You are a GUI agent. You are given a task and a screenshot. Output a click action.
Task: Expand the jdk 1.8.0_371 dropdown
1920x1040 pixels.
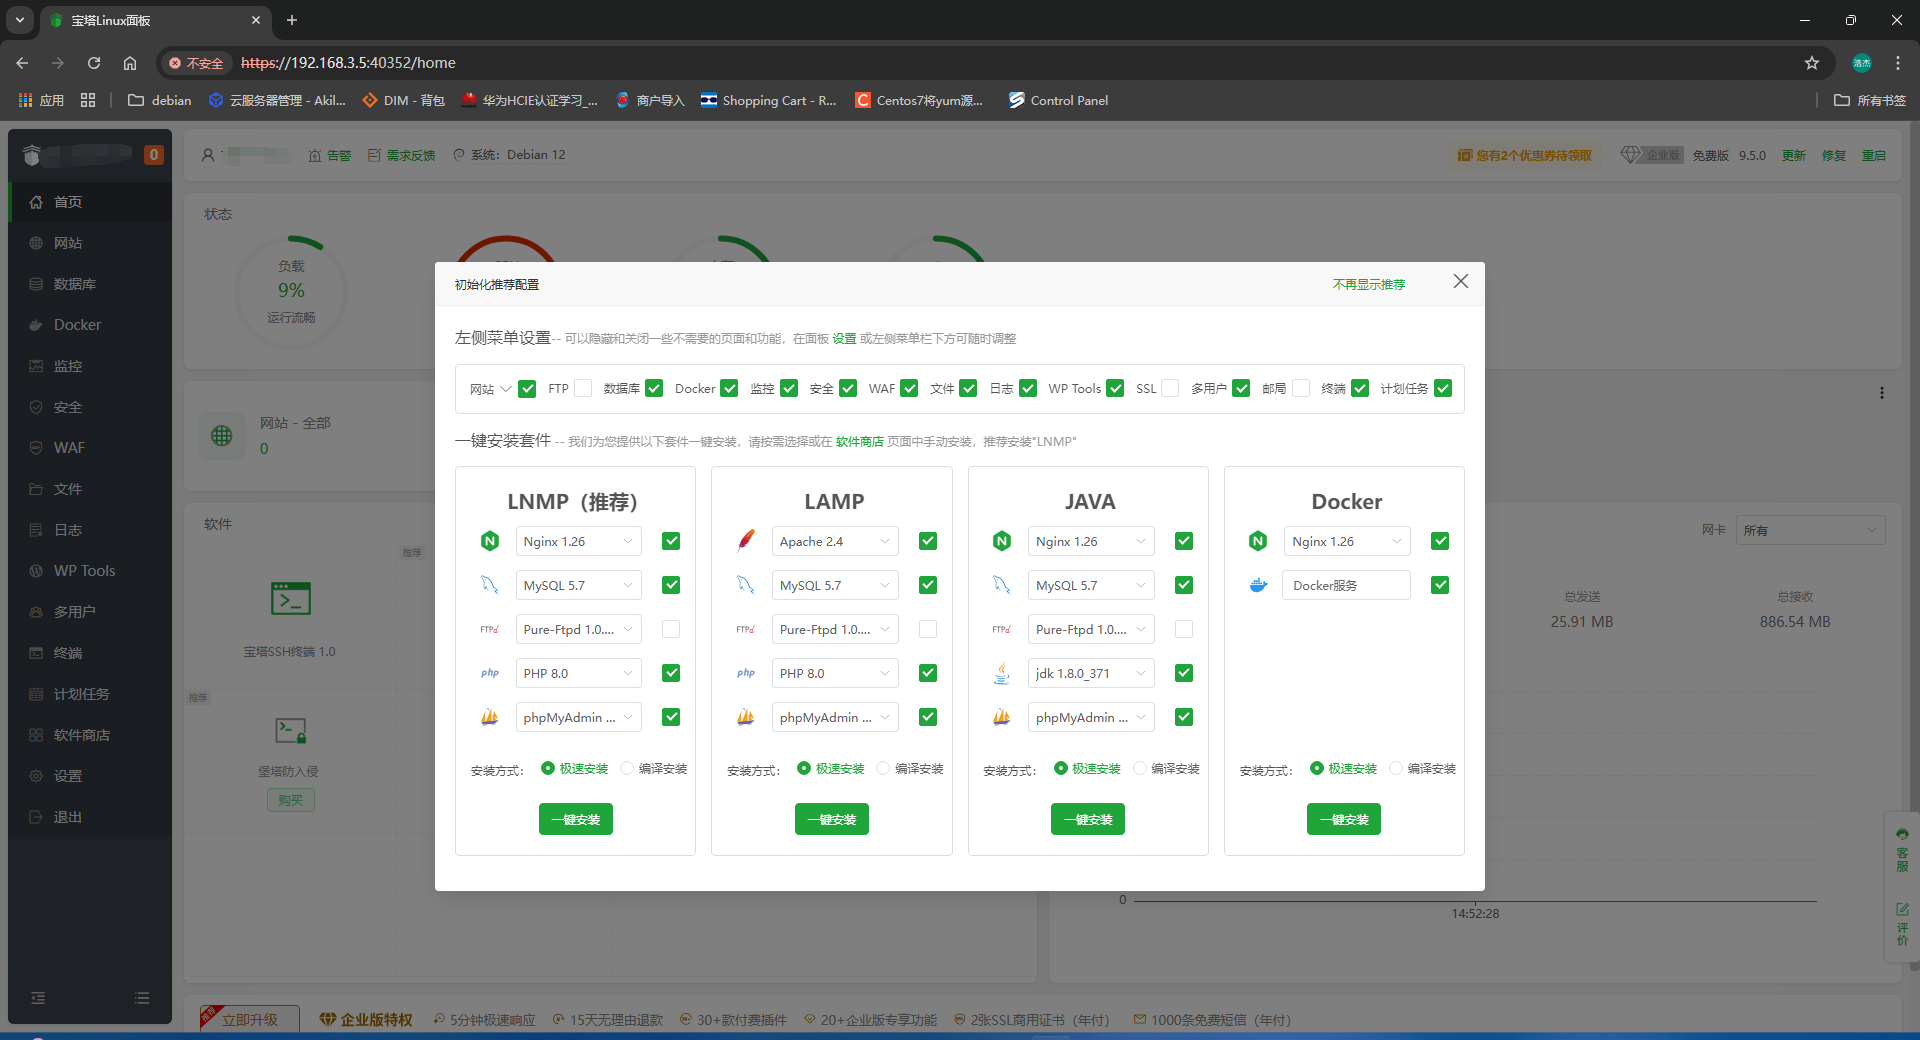click(1090, 673)
